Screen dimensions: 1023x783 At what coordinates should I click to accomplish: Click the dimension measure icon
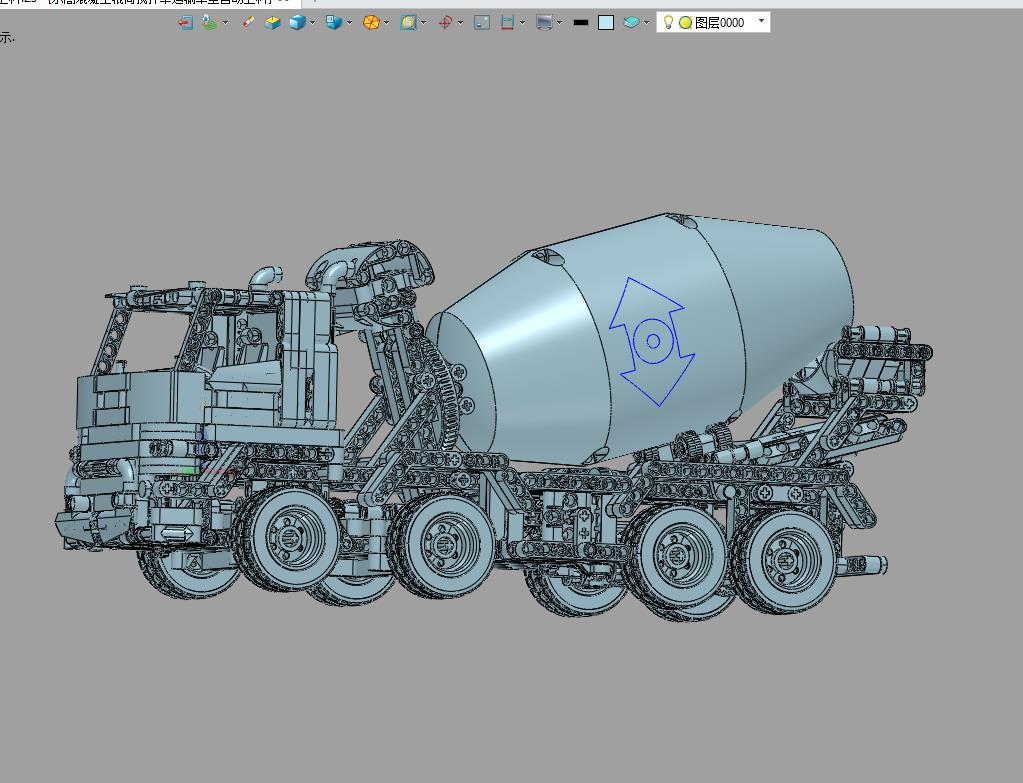pos(508,23)
